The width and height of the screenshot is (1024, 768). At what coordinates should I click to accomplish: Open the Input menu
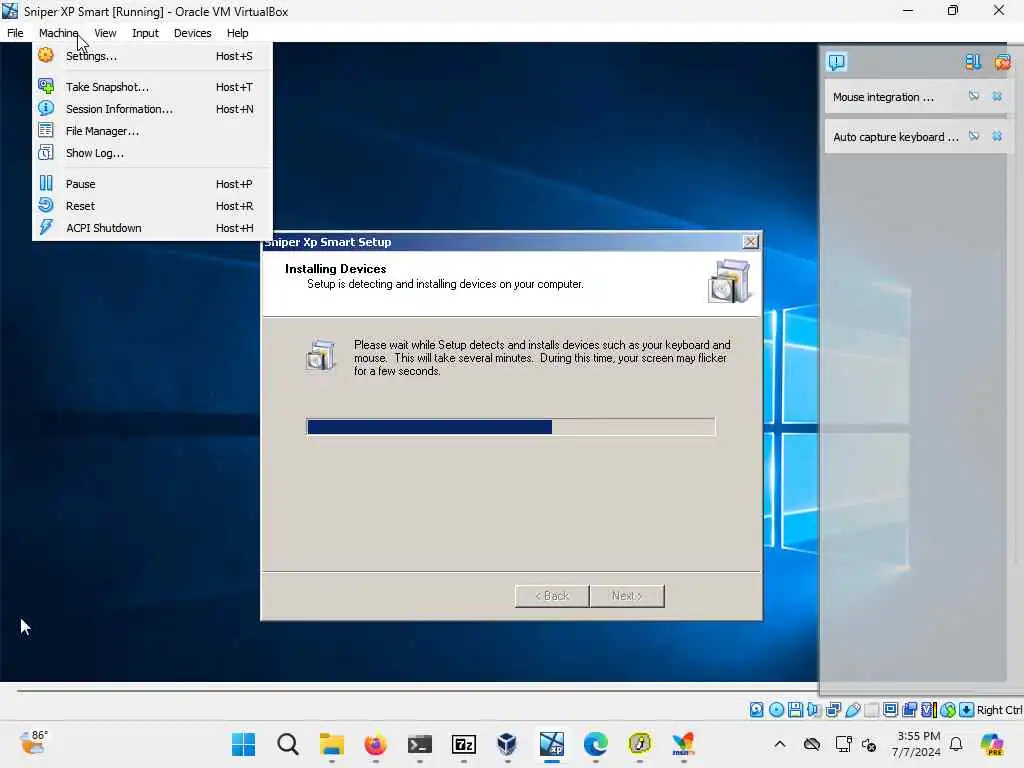[x=145, y=33]
